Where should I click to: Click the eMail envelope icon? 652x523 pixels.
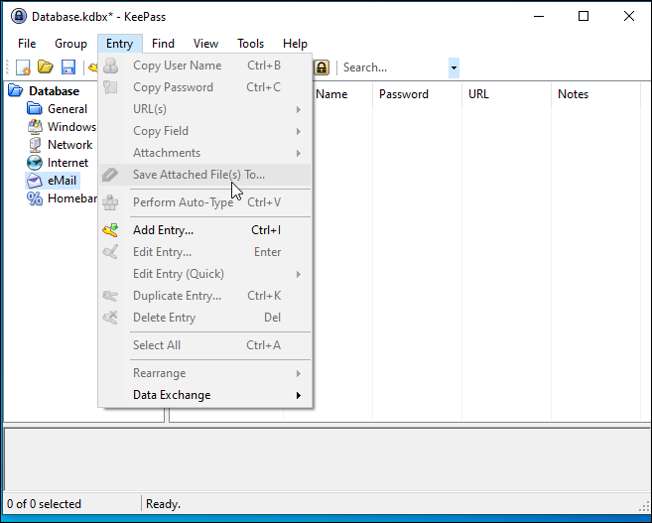35,180
